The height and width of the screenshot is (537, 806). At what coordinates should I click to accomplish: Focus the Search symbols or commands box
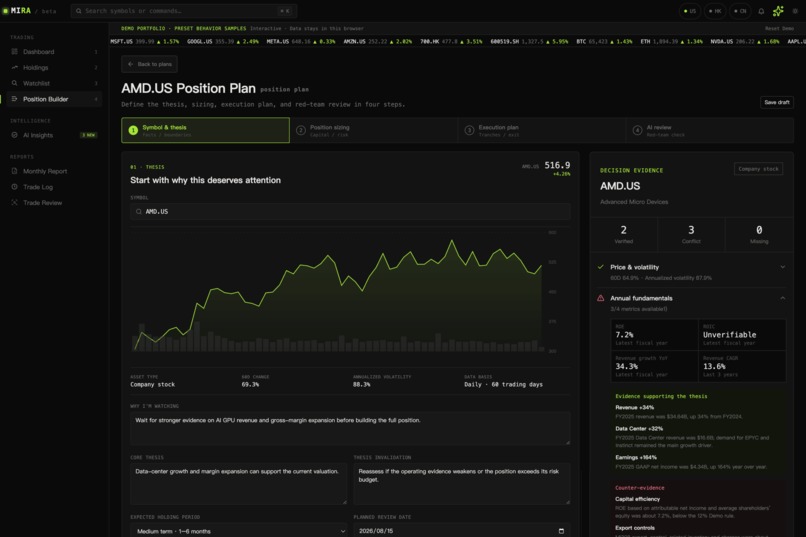point(184,11)
